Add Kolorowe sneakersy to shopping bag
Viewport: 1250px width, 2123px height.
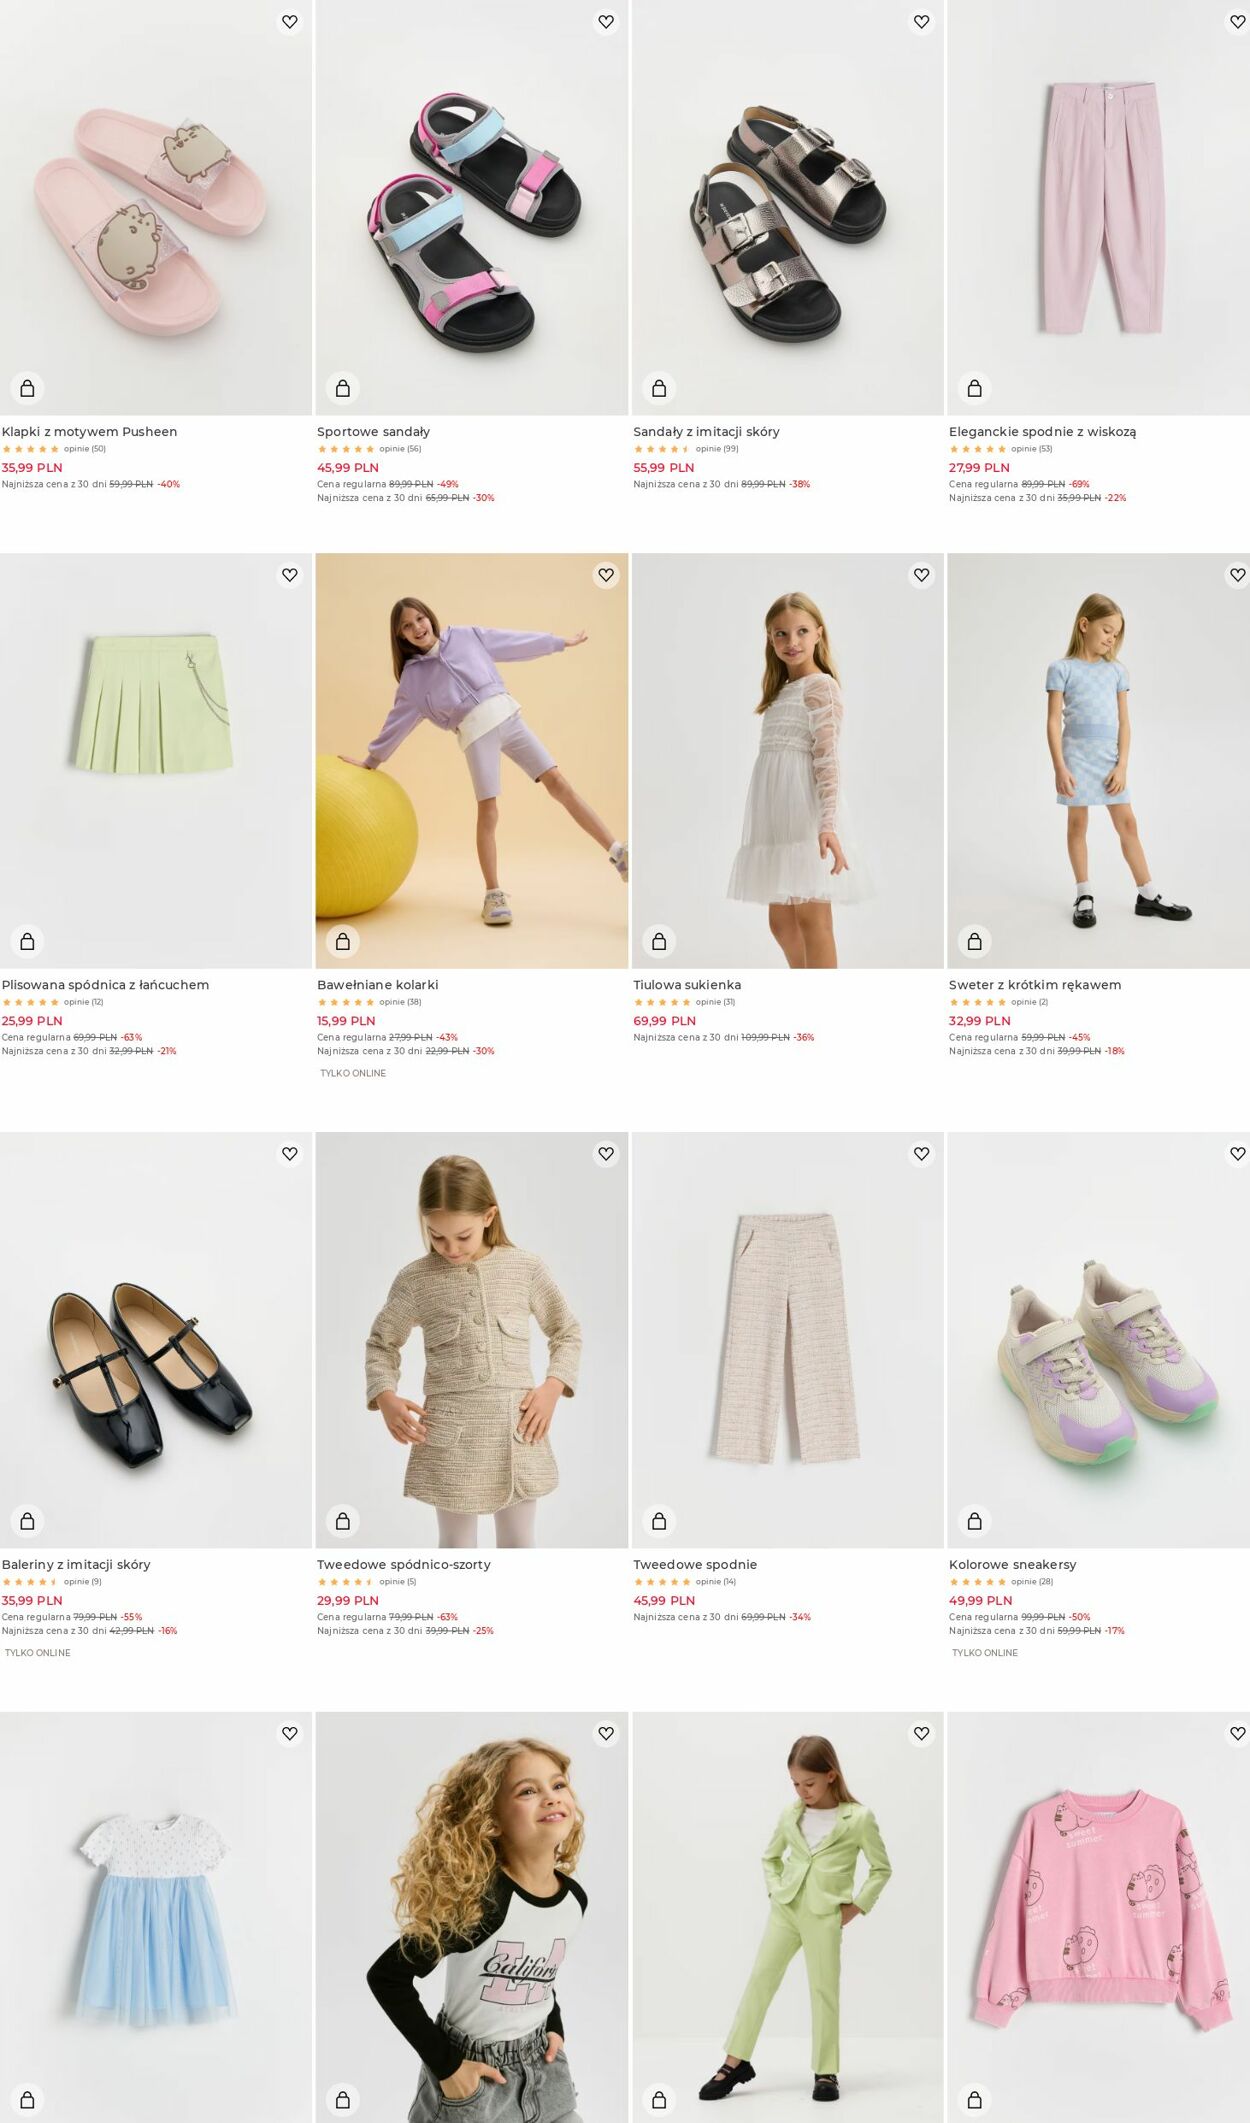pos(975,1521)
